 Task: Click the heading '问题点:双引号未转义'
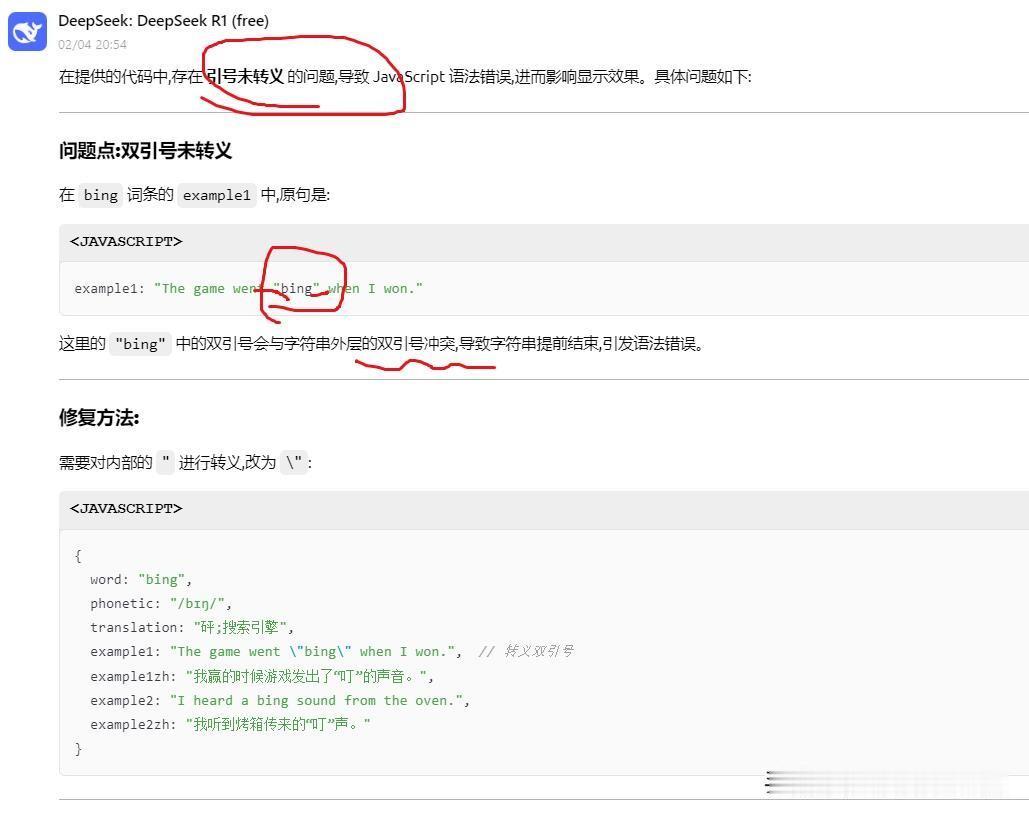click(145, 151)
